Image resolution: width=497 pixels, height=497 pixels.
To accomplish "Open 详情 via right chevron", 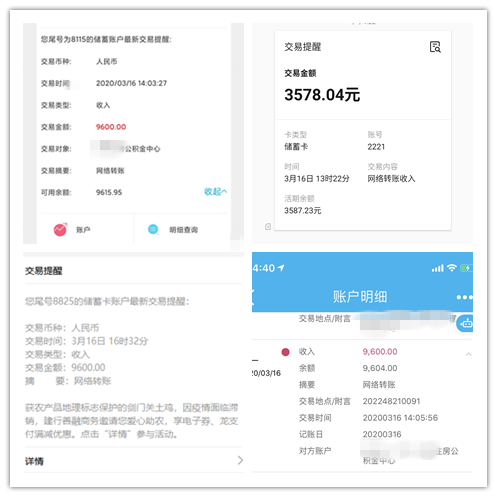I will click(x=240, y=460).
